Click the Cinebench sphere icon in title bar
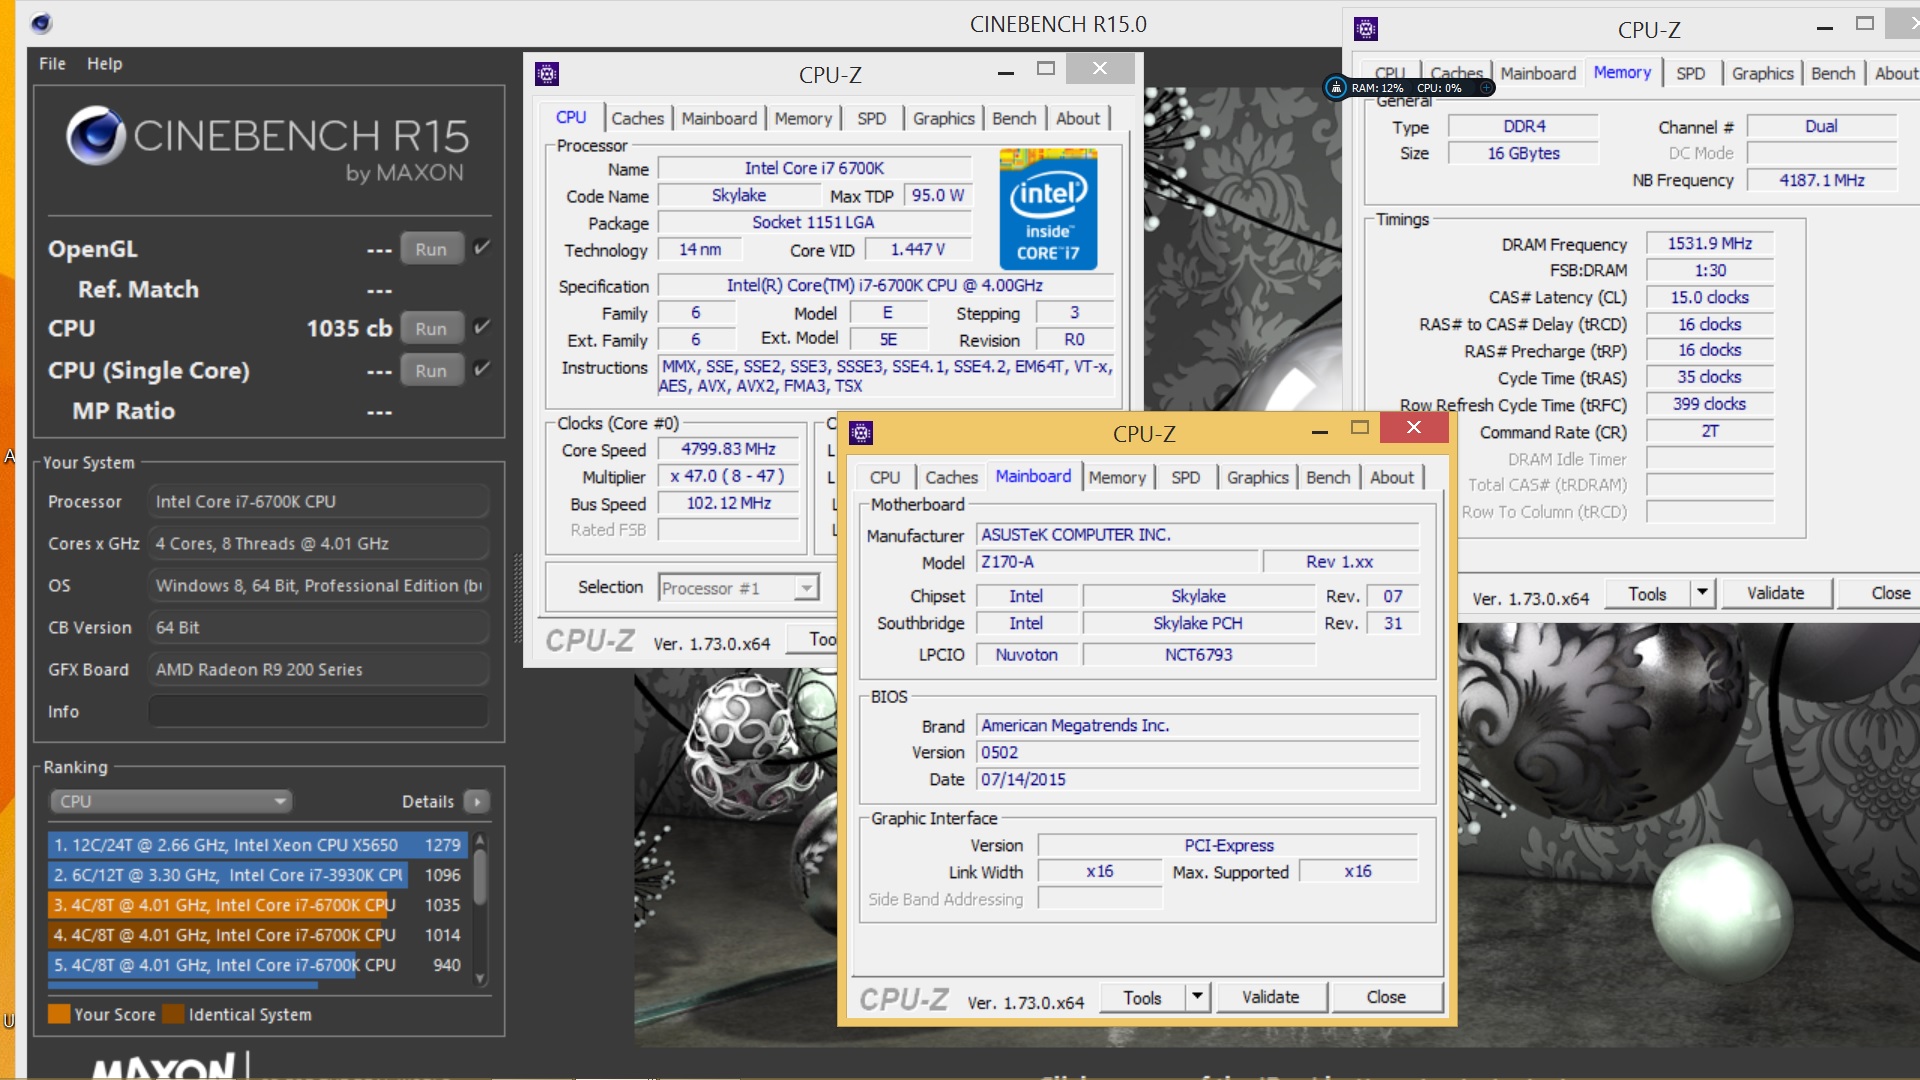Viewport: 1920px width, 1080px height. 41,23
